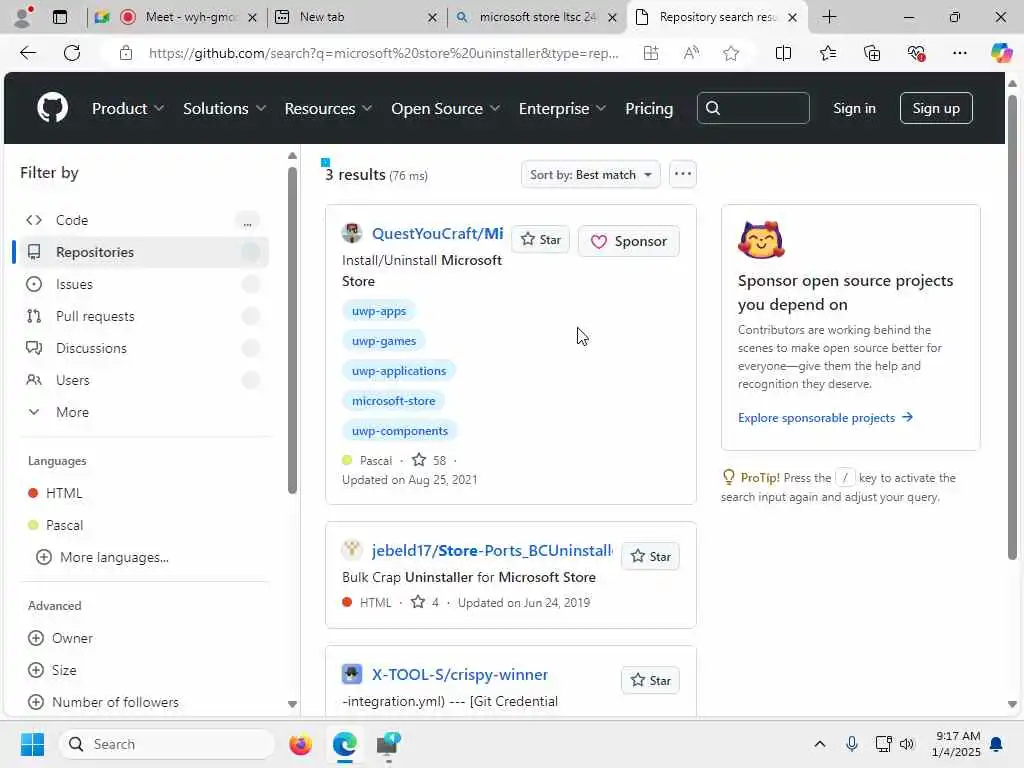Click Sign in link
Screen dimensions: 1024x768
(x=854, y=108)
